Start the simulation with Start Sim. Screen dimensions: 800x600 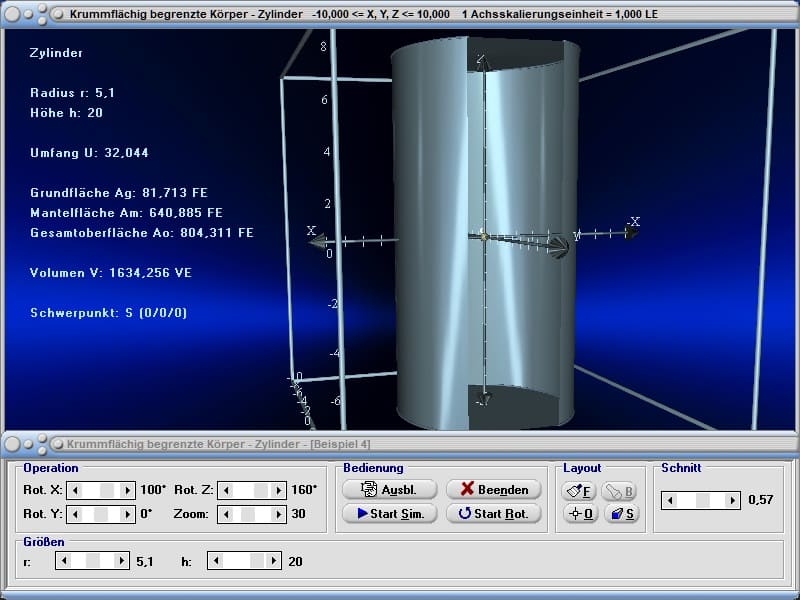(x=389, y=513)
